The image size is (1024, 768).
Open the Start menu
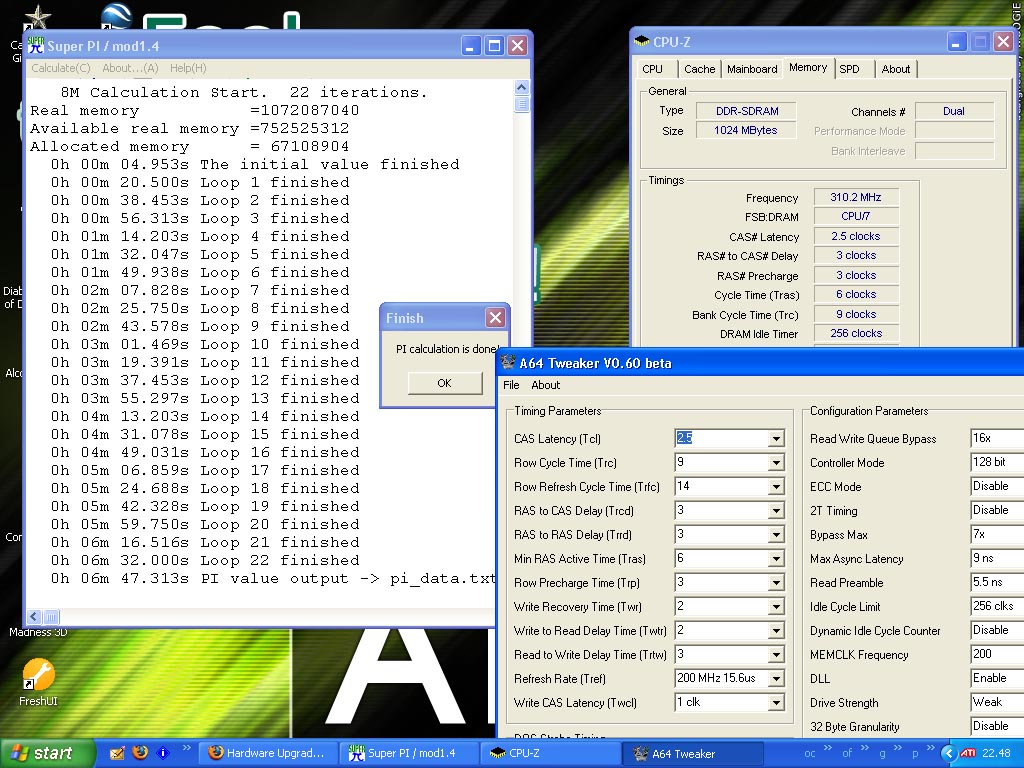47,753
